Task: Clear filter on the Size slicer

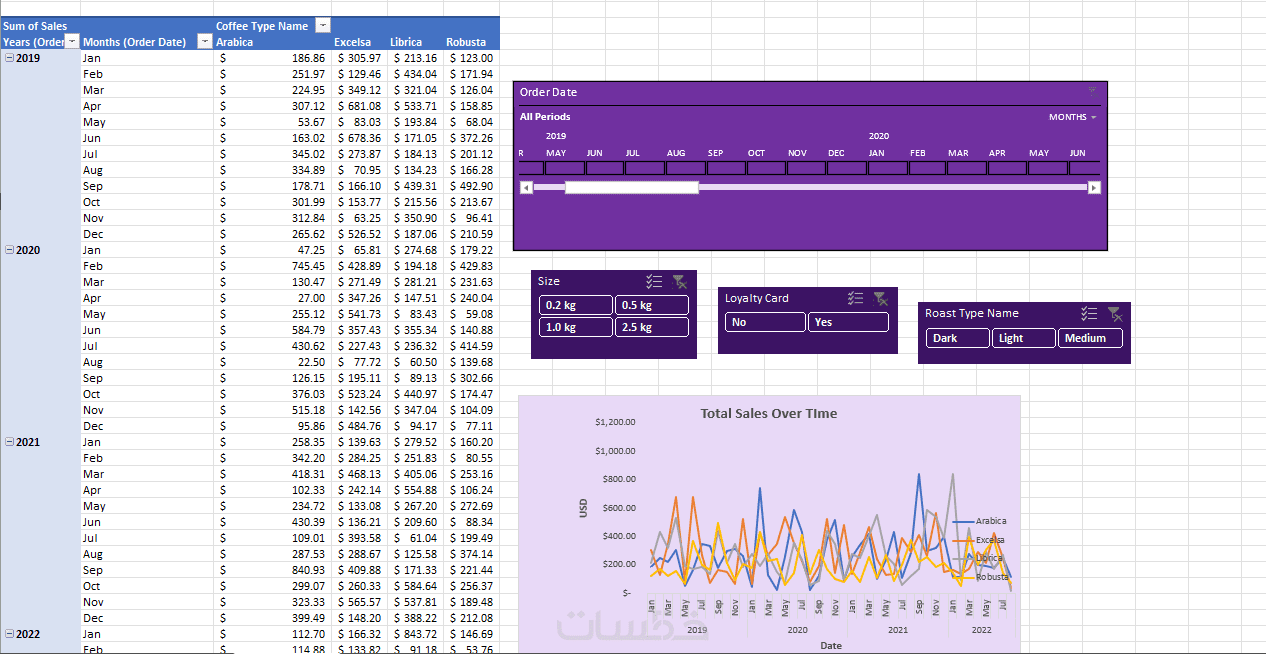Action: click(680, 282)
